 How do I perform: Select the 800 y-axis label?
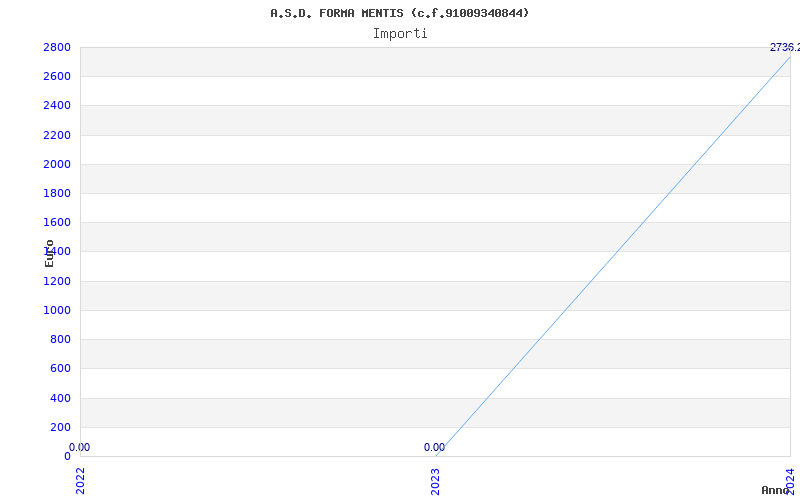coord(61,339)
